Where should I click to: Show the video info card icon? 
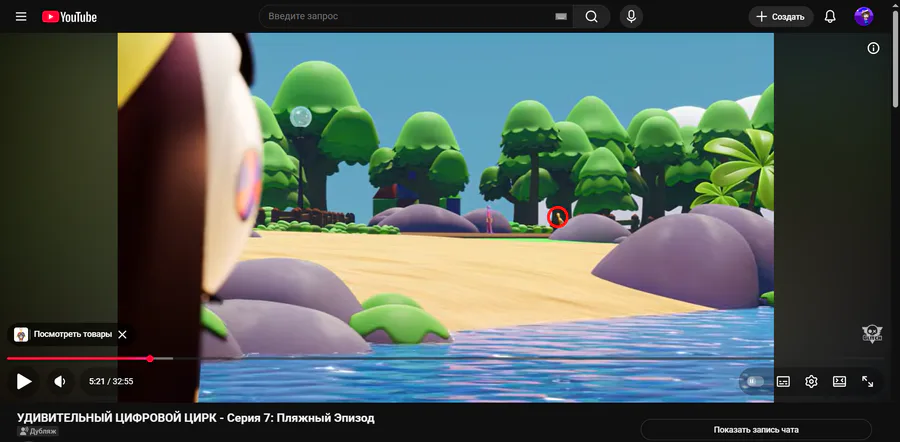[x=873, y=48]
